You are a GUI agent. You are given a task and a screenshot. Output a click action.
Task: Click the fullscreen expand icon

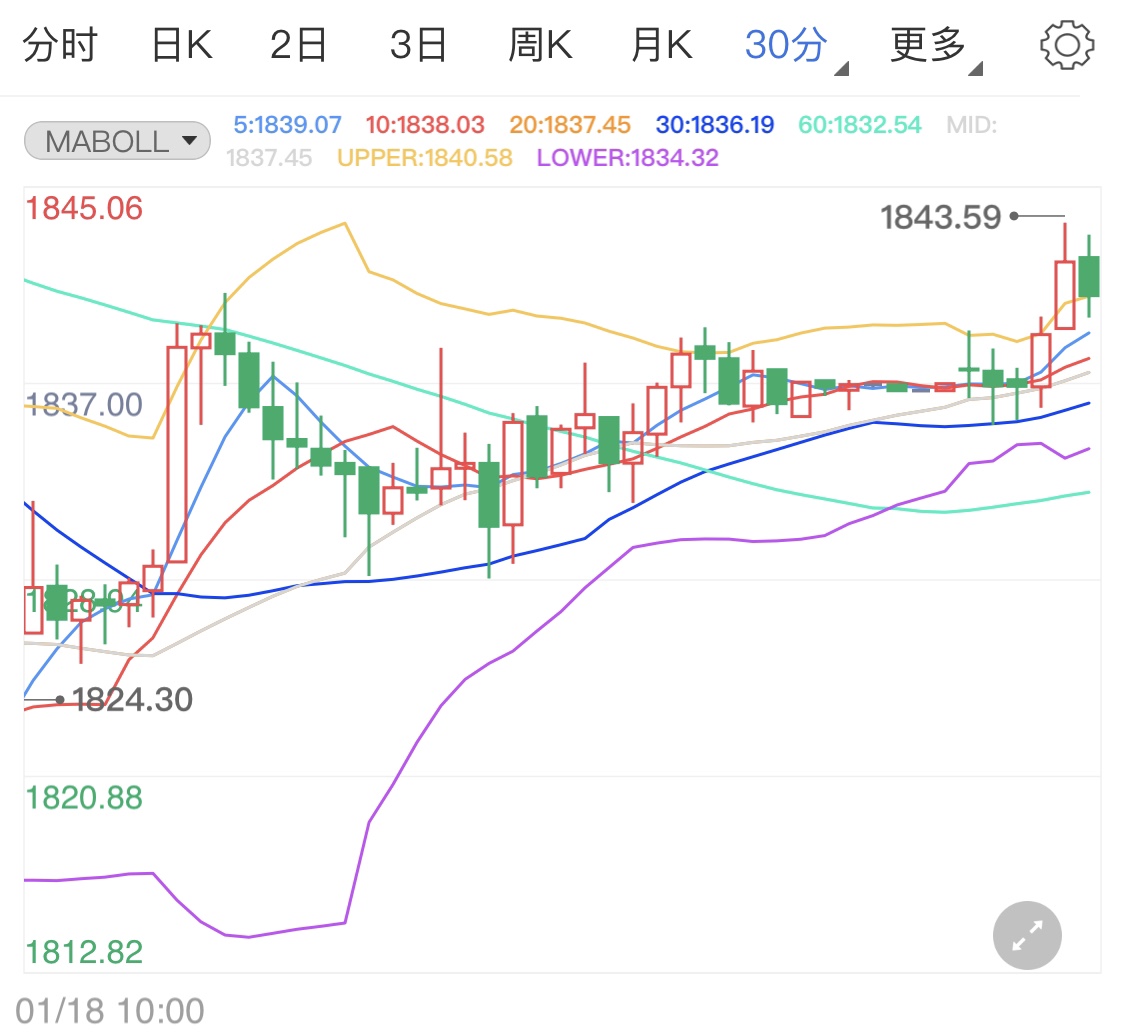(x=1026, y=935)
